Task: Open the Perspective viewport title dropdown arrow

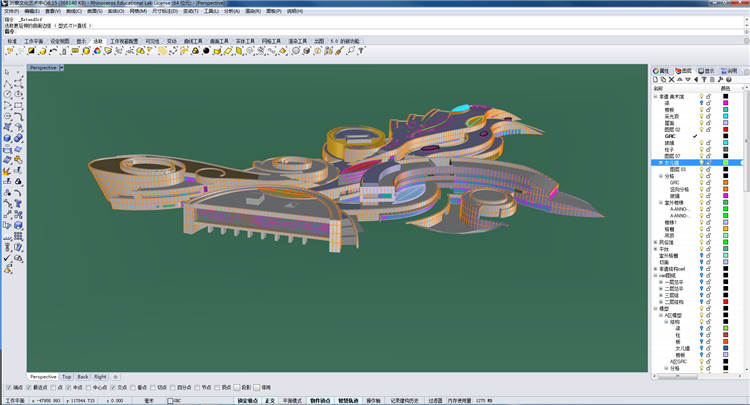Action: coord(62,68)
